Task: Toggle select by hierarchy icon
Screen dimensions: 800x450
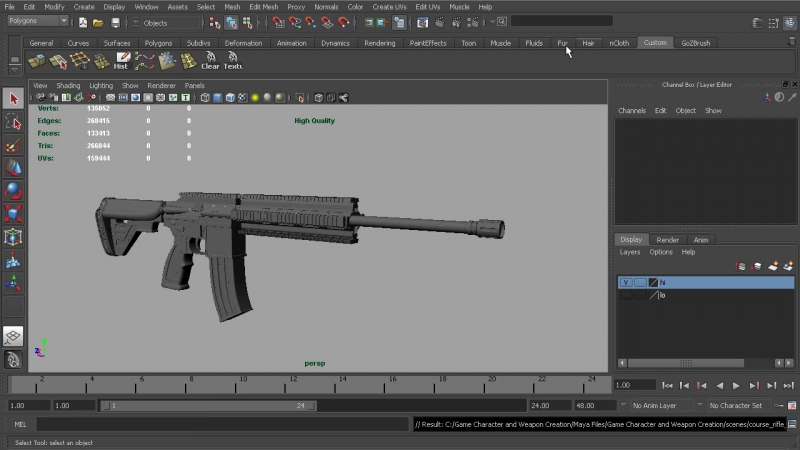Action: pyautogui.click(x=215, y=22)
